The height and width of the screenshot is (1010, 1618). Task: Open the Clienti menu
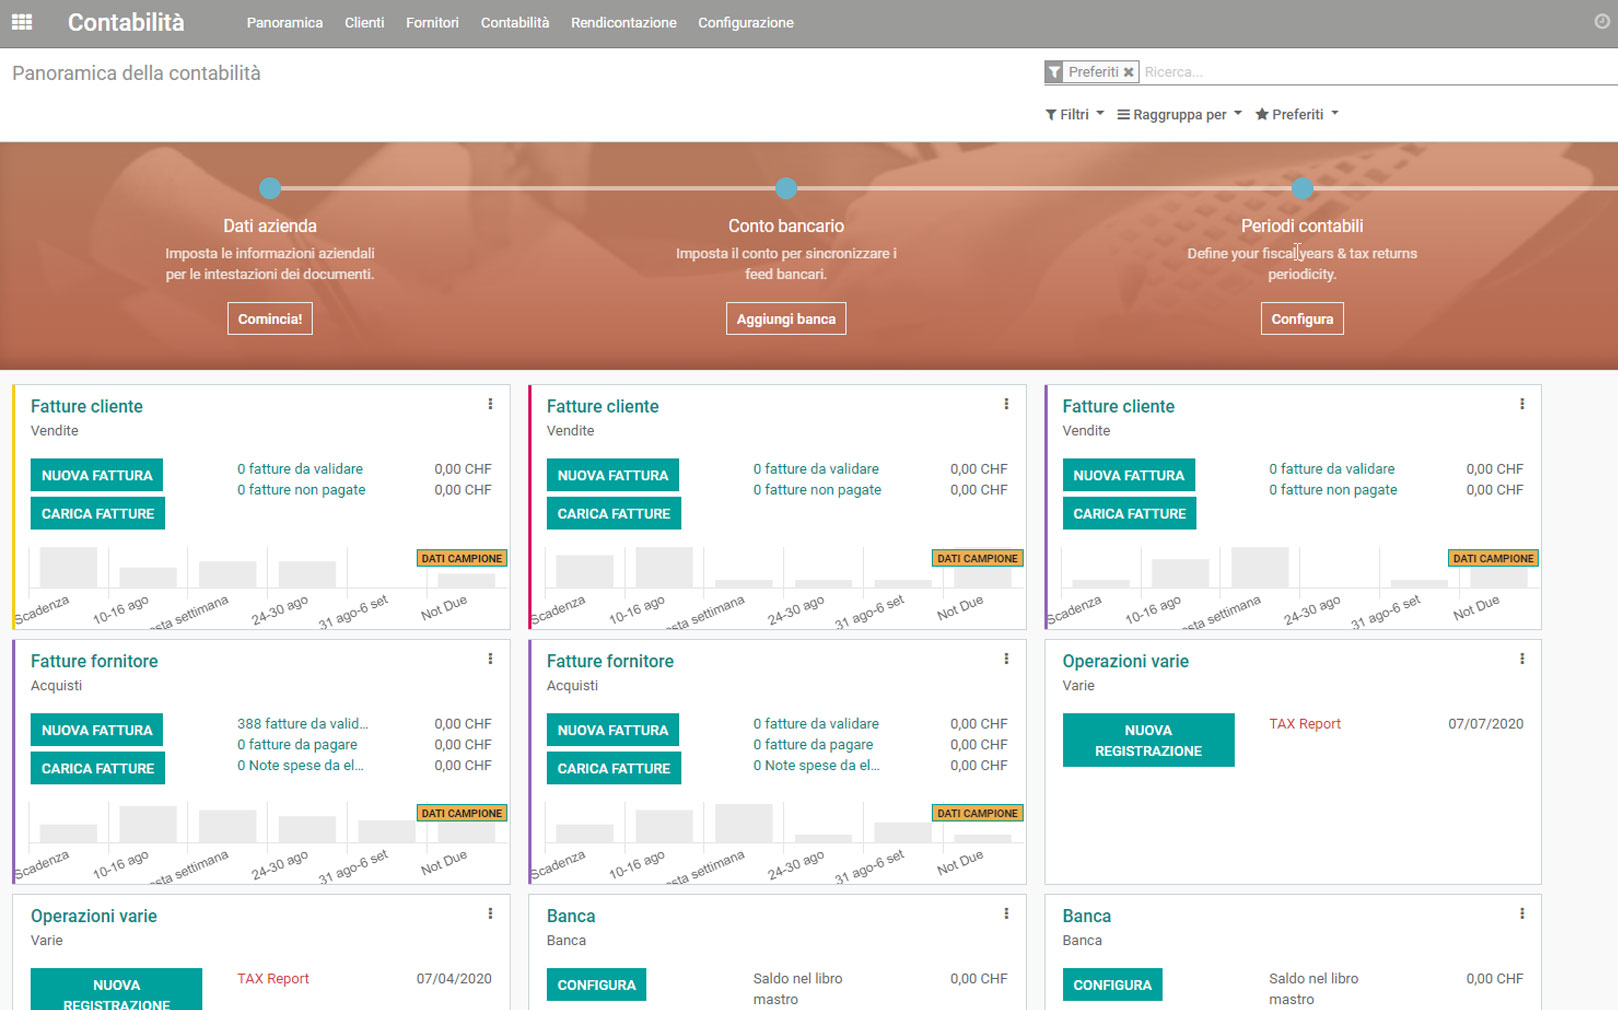click(x=364, y=22)
